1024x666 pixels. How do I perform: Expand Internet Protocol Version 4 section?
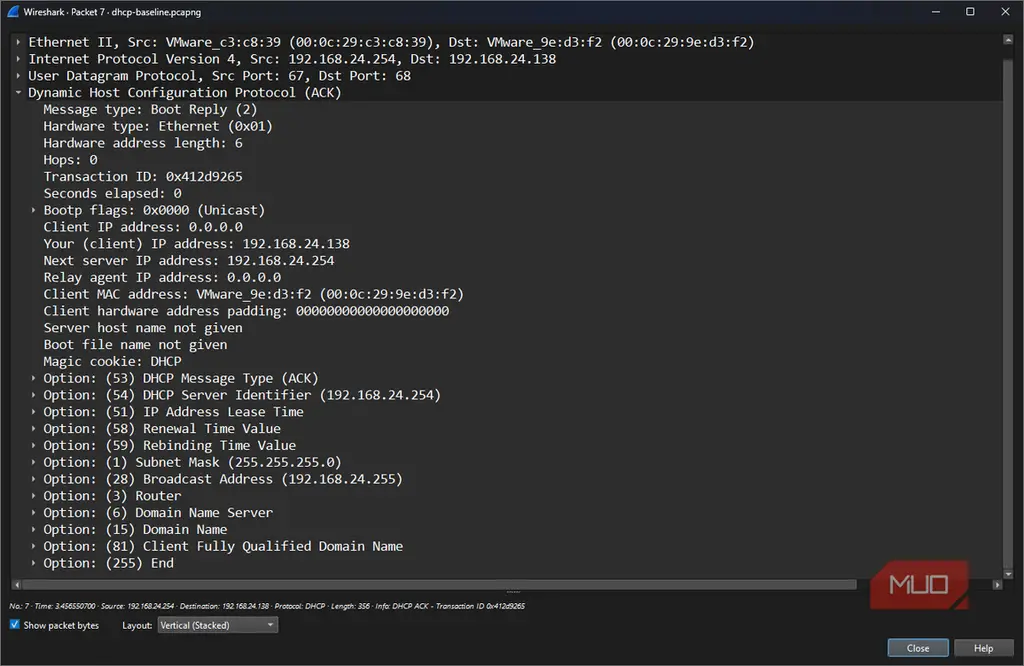18,59
